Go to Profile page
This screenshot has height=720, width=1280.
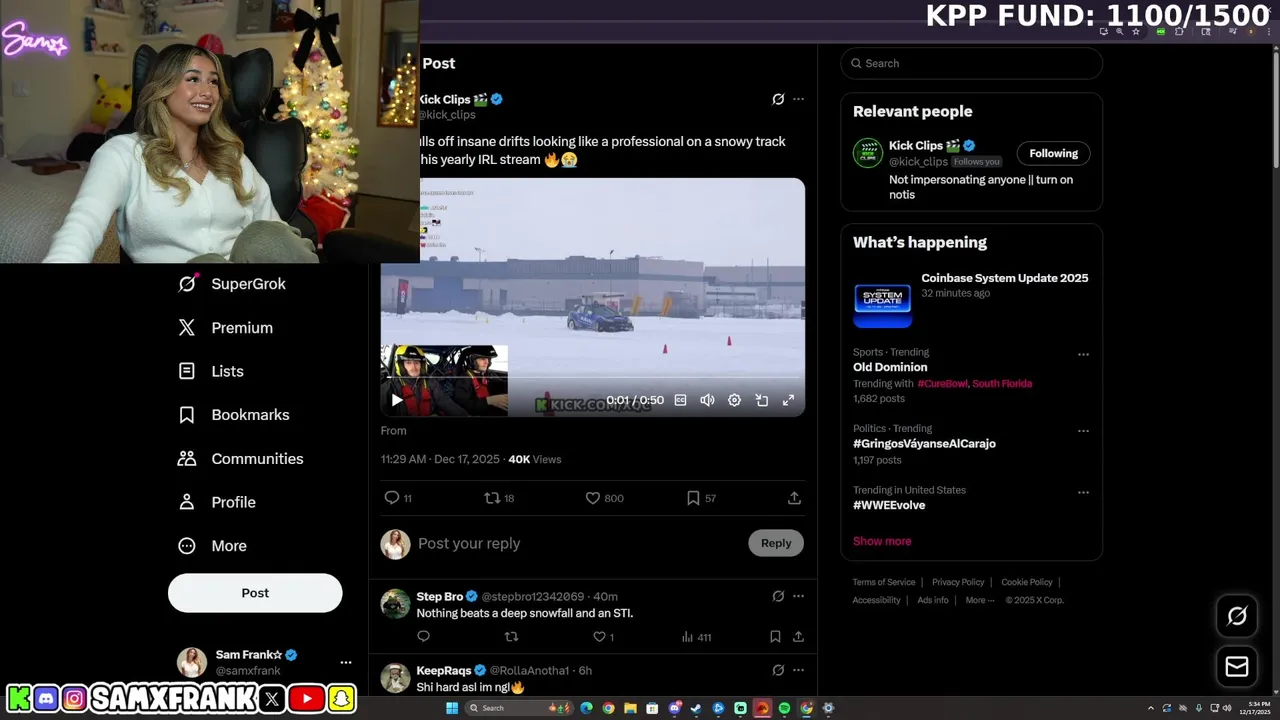pos(216,502)
